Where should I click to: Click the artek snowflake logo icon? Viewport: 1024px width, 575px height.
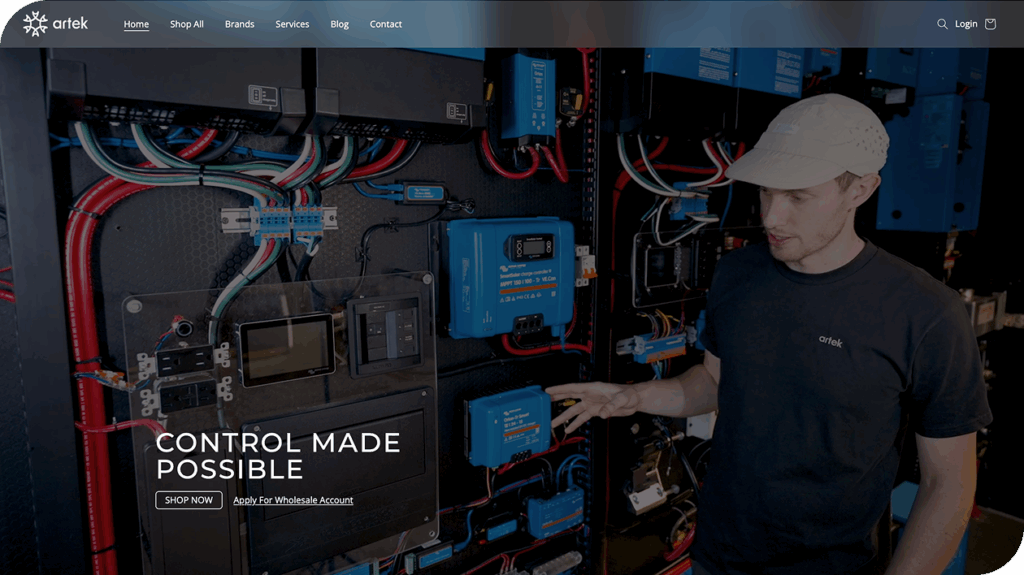click(x=35, y=24)
